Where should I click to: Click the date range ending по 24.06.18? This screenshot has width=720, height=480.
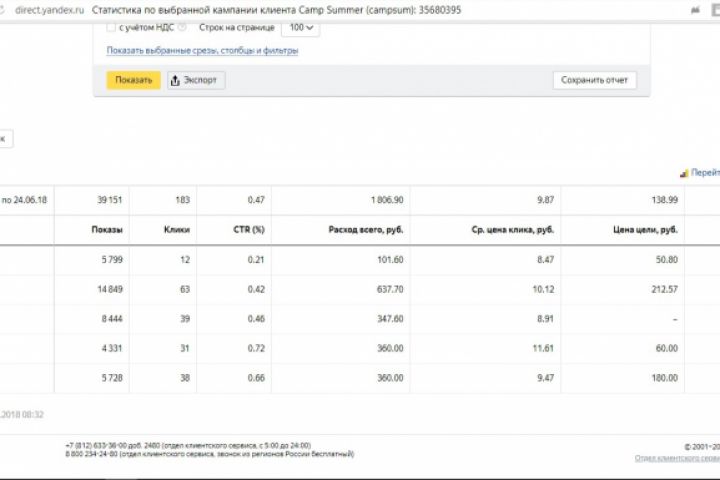24,200
